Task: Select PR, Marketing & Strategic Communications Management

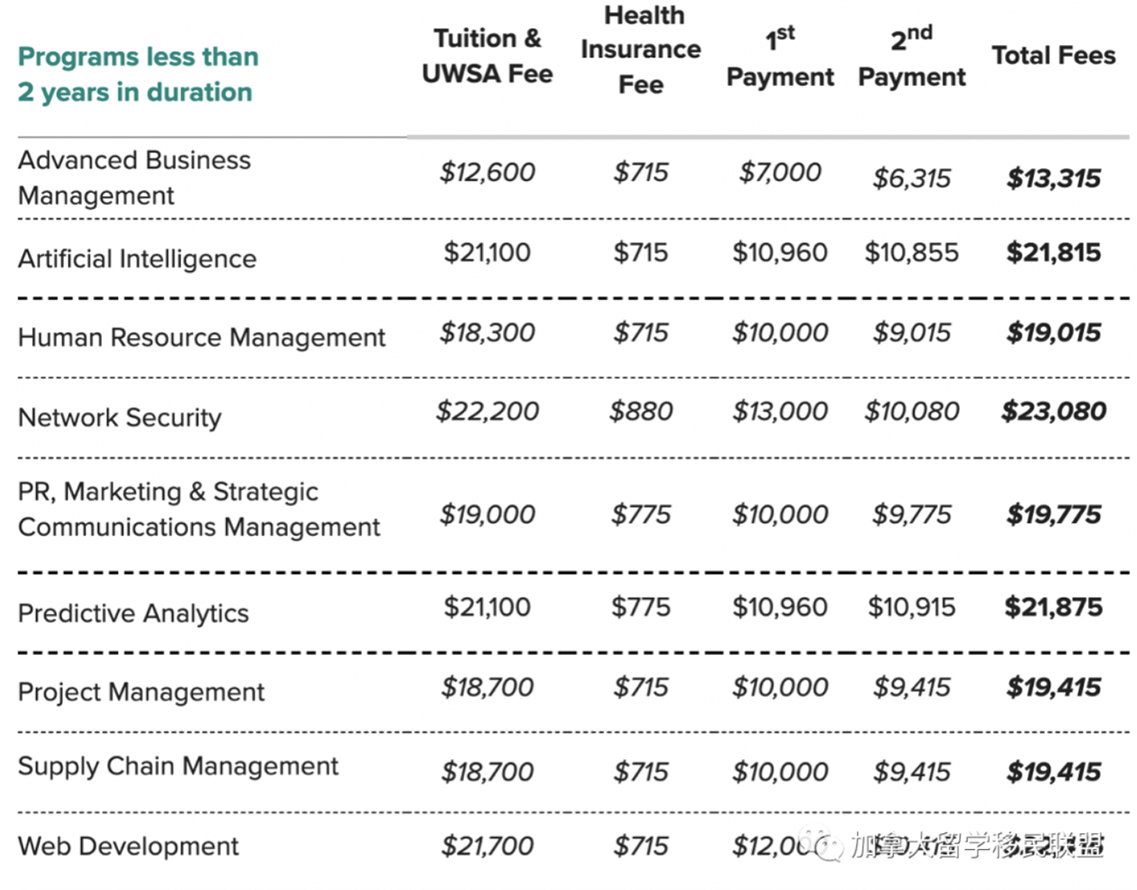Action: [199, 509]
